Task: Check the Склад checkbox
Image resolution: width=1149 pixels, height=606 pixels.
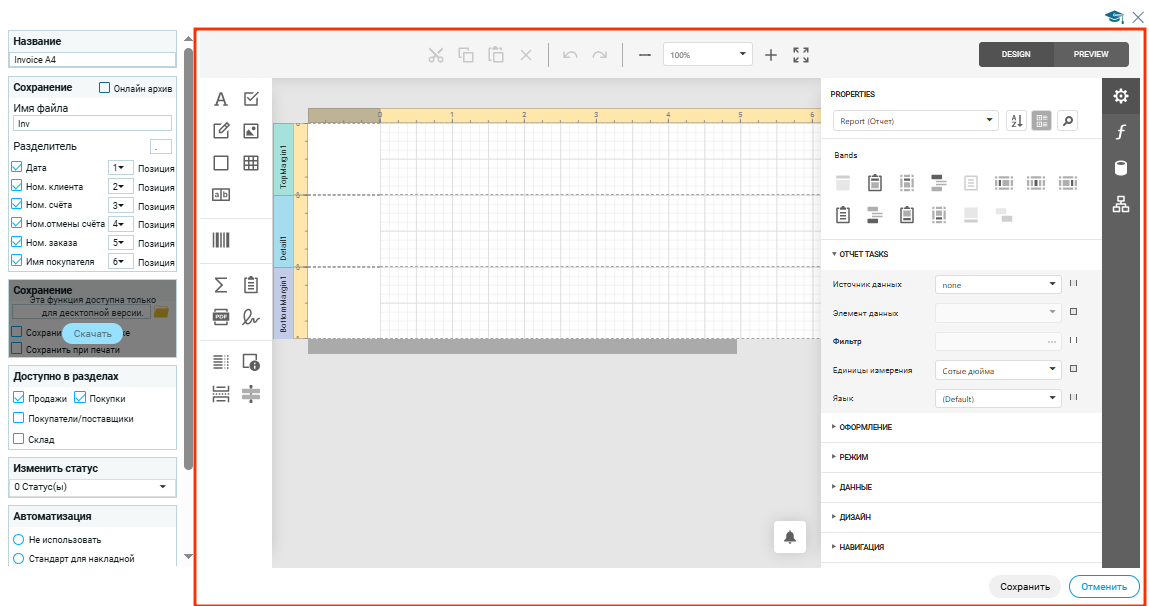Action: [x=18, y=439]
